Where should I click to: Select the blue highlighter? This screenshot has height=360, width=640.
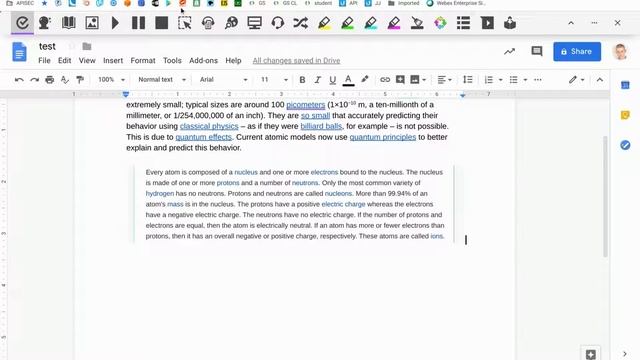click(371, 23)
